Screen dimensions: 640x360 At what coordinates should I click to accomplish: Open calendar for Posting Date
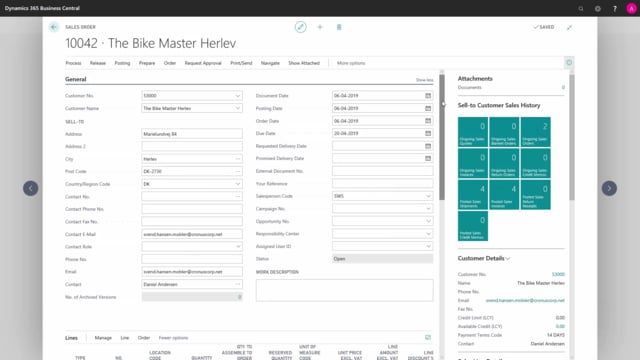coord(428,108)
